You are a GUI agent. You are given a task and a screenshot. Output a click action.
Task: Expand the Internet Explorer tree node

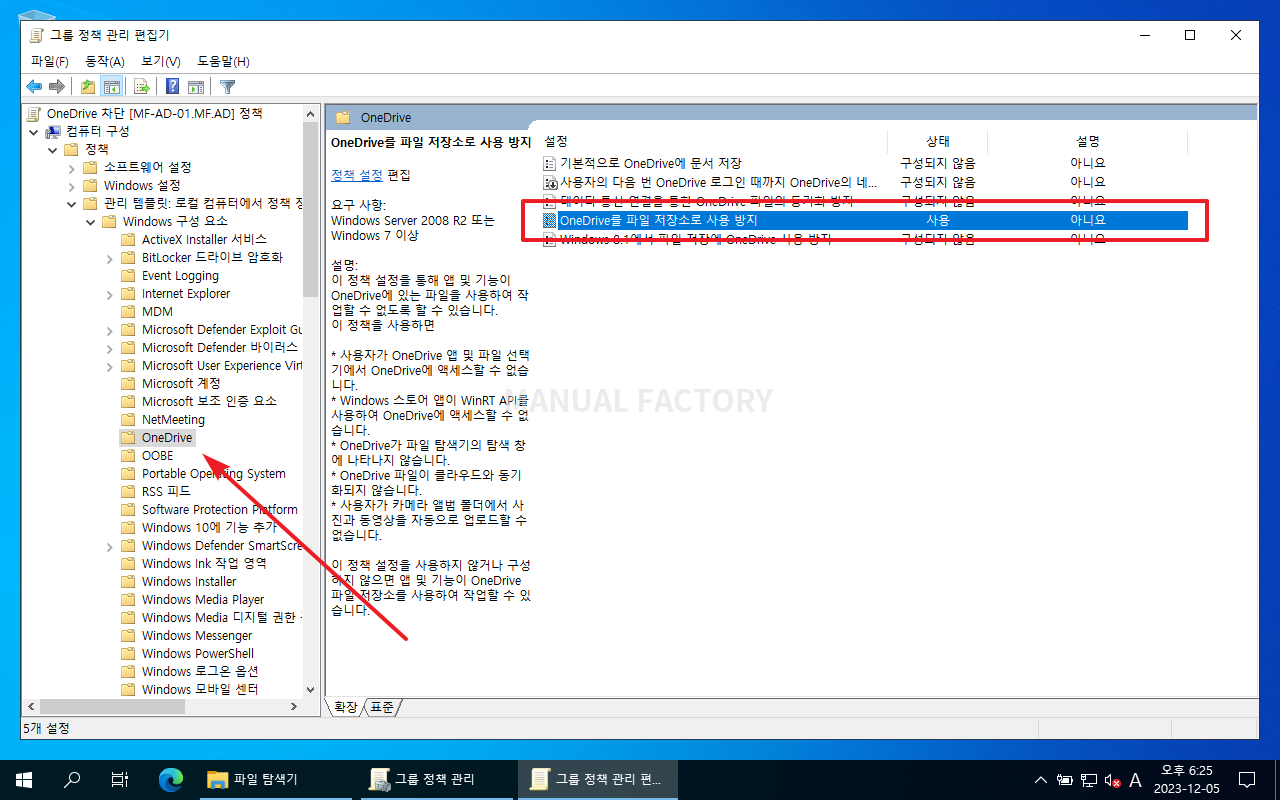pos(109,294)
